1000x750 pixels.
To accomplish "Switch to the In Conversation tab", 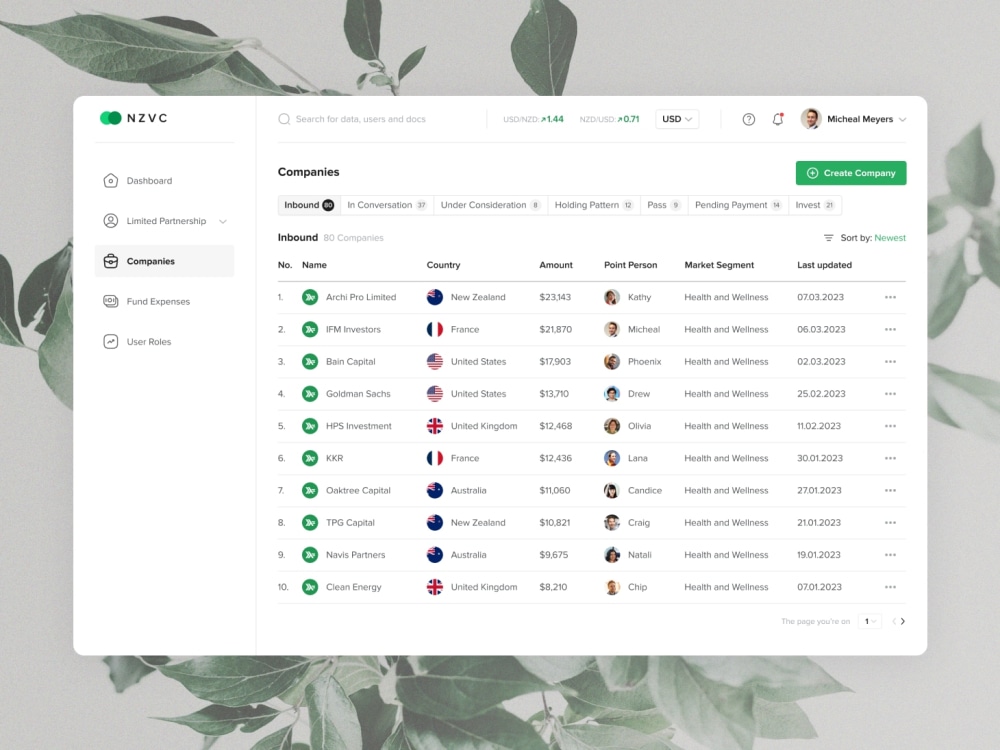I will click(386, 205).
